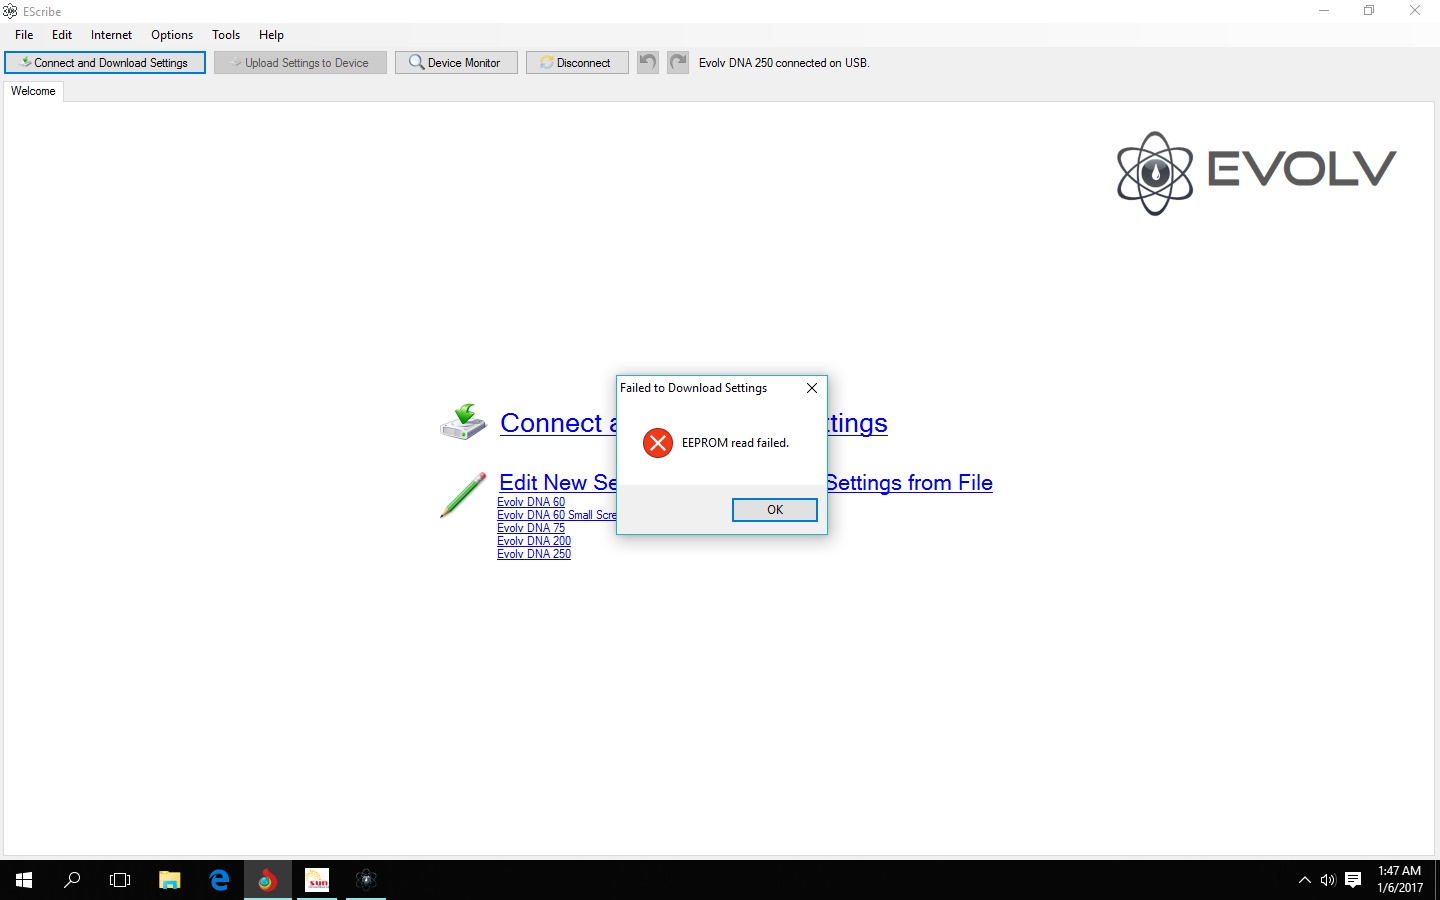Open the Evolv DNA 250 link
1440x900 pixels.
[534, 554]
